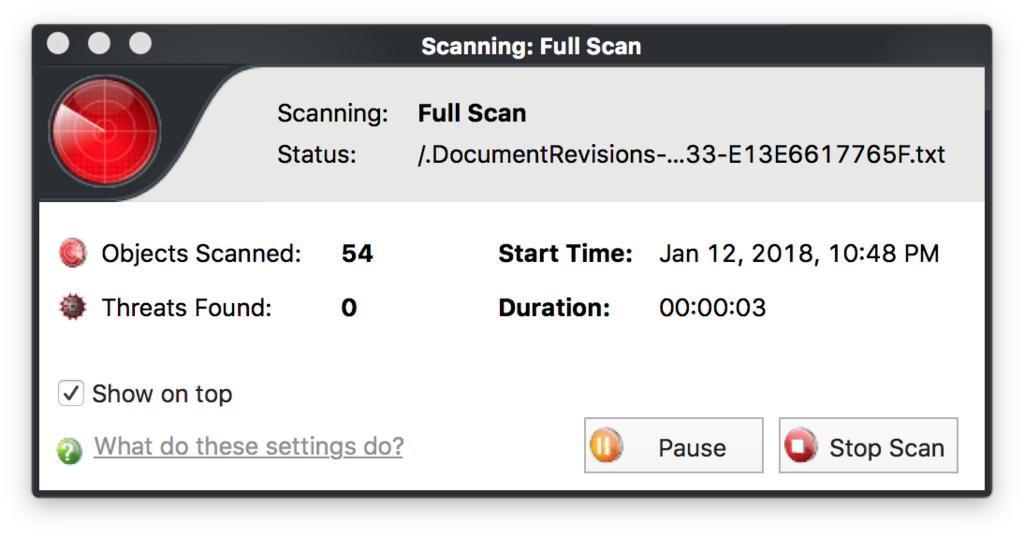
Task: Click the Show on top label
Action: tap(162, 394)
